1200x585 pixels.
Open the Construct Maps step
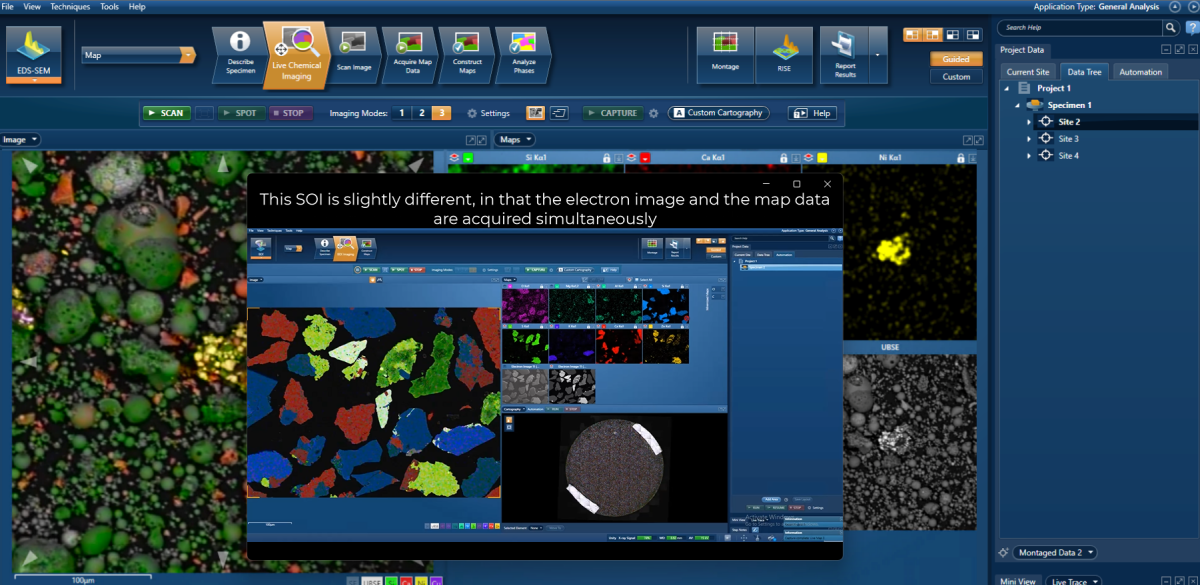[x=467, y=52]
